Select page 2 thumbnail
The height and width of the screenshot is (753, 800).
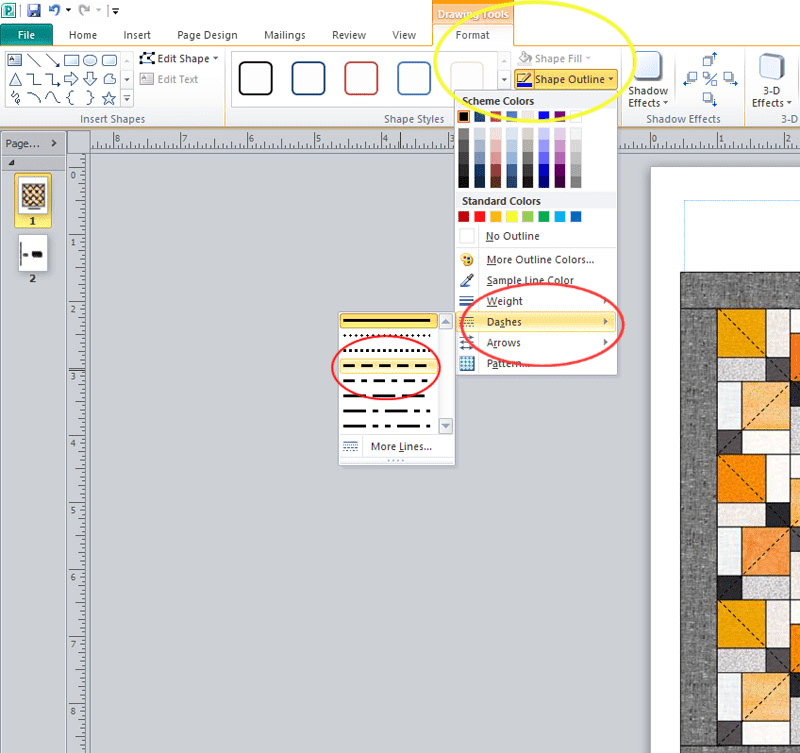click(33, 253)
